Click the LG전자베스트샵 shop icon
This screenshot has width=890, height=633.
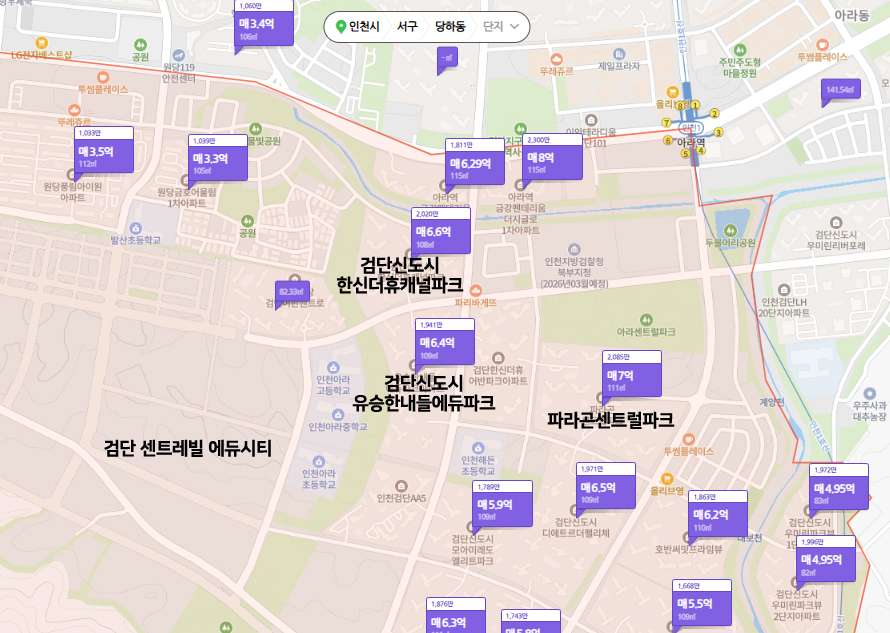point(41,43)
